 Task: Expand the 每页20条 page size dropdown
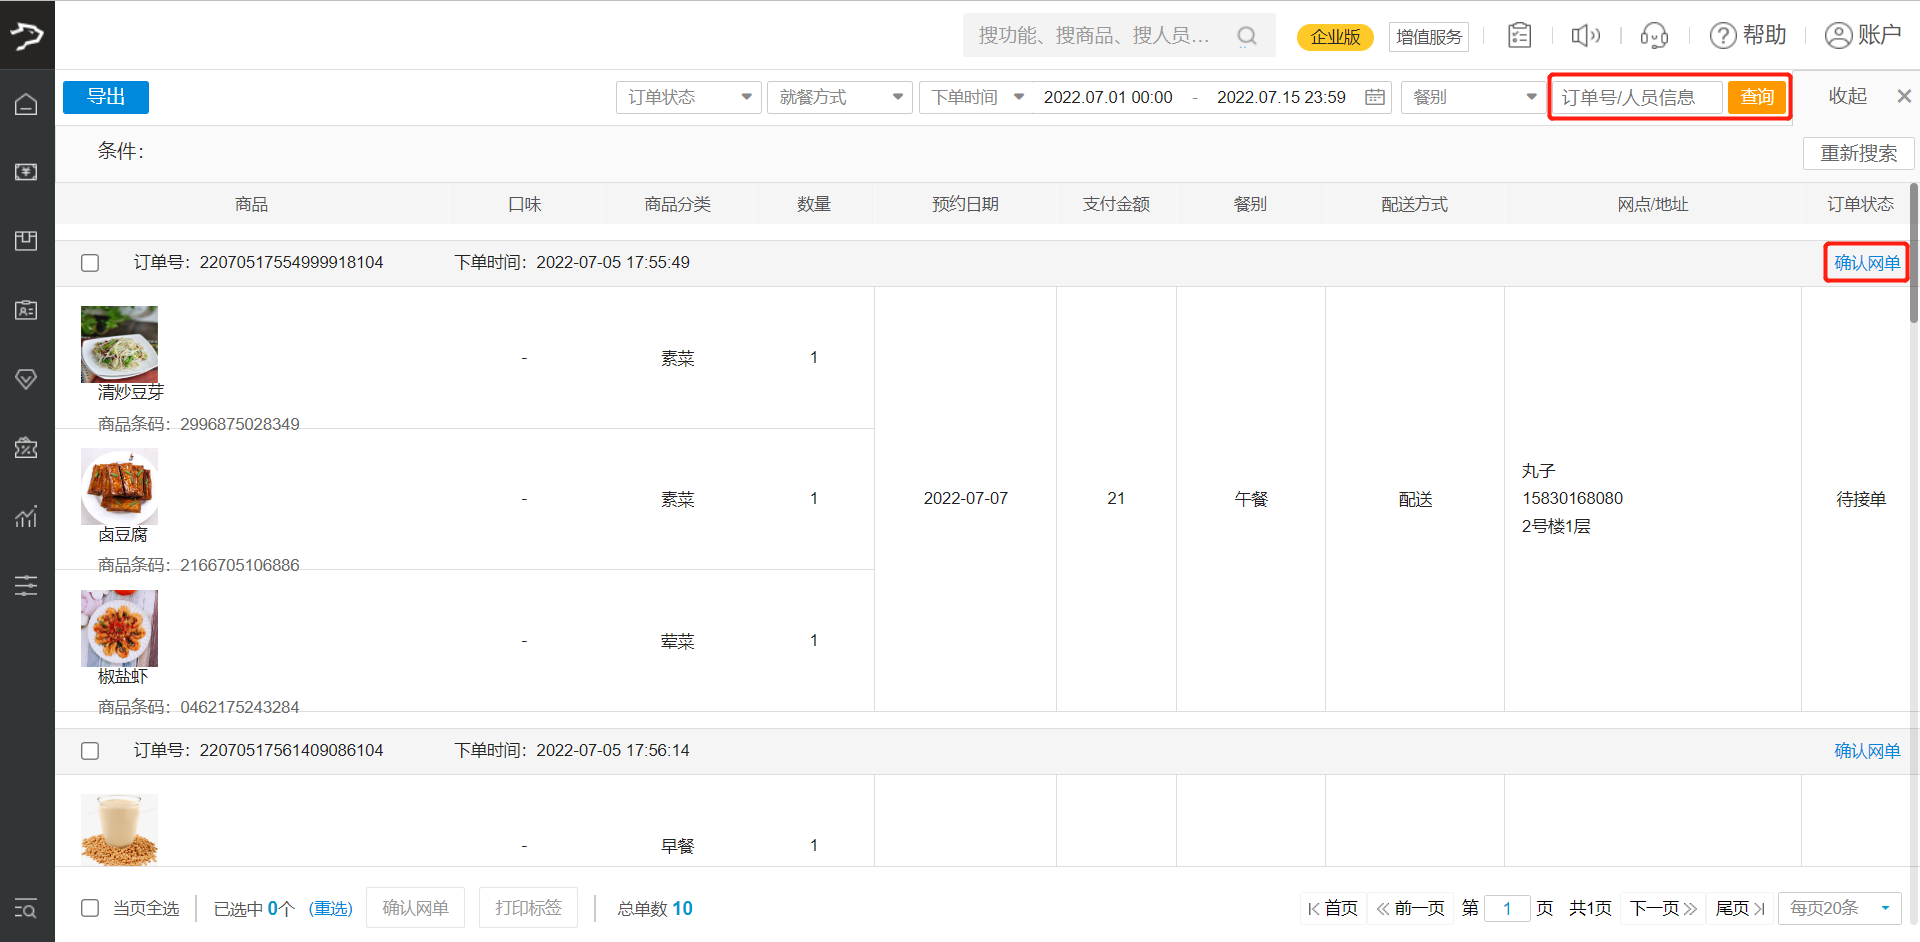pyautogui.click(x=1839, y=908)
